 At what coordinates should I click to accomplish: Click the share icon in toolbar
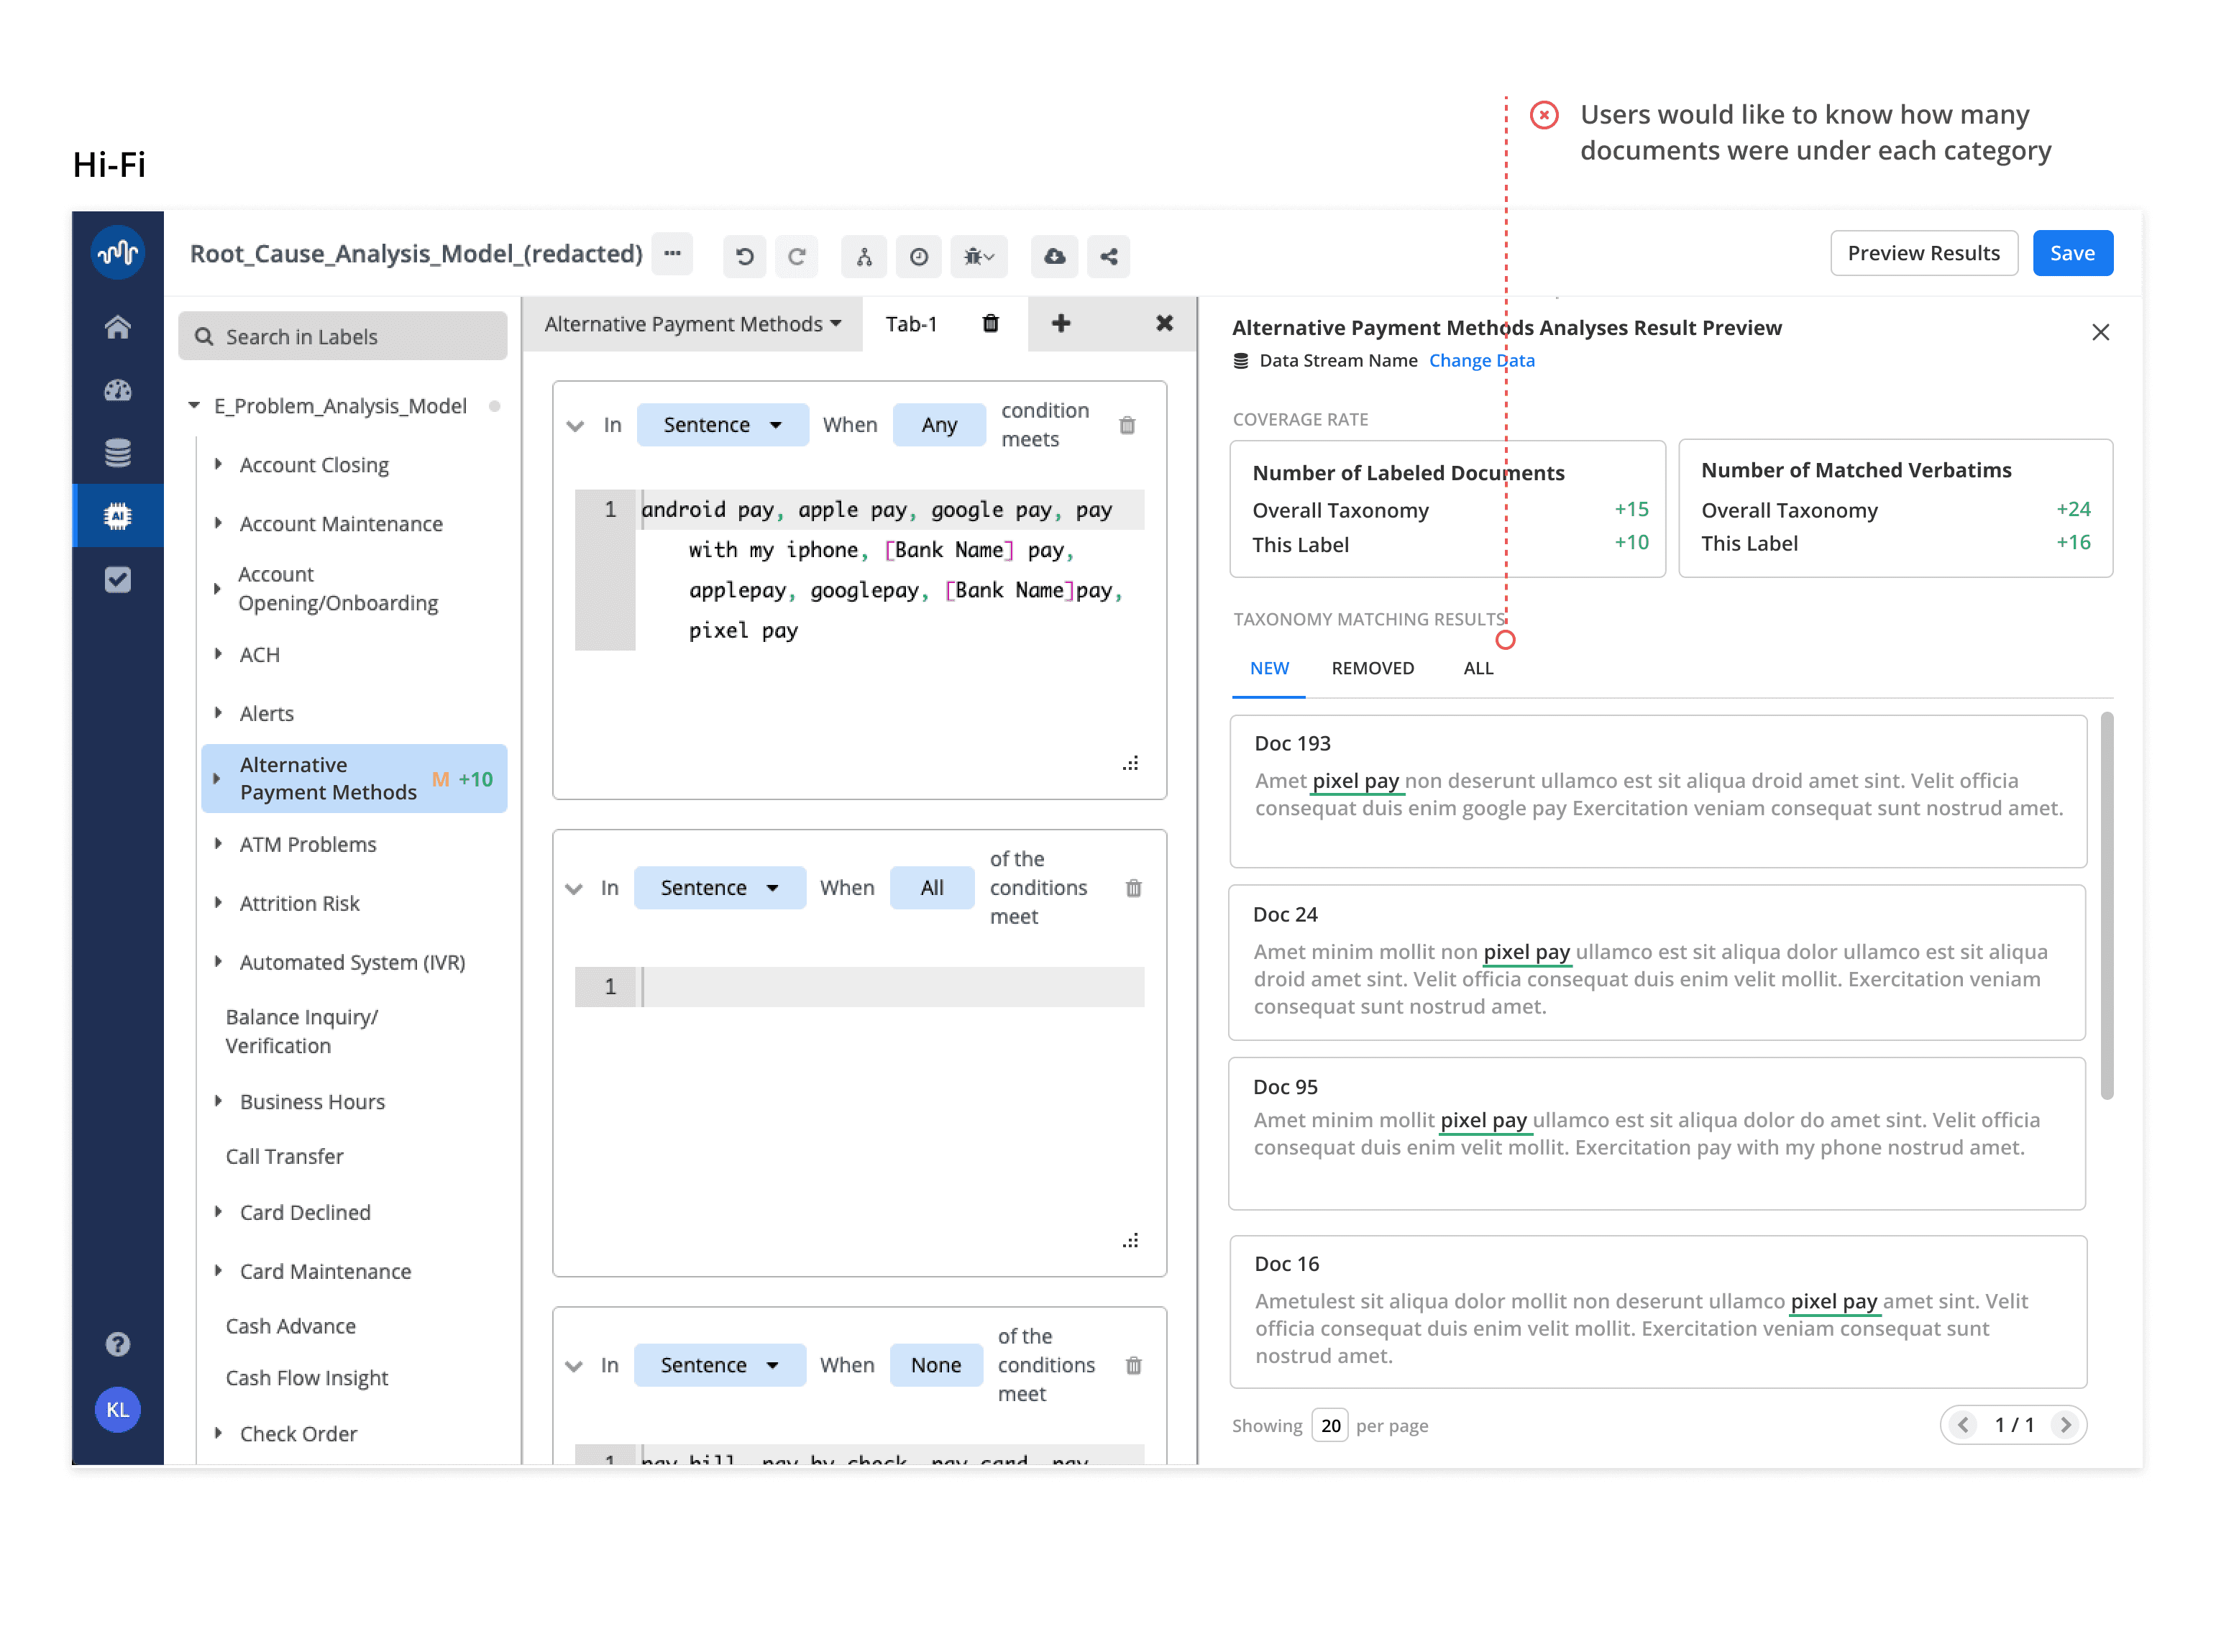tap(1108, 256)
